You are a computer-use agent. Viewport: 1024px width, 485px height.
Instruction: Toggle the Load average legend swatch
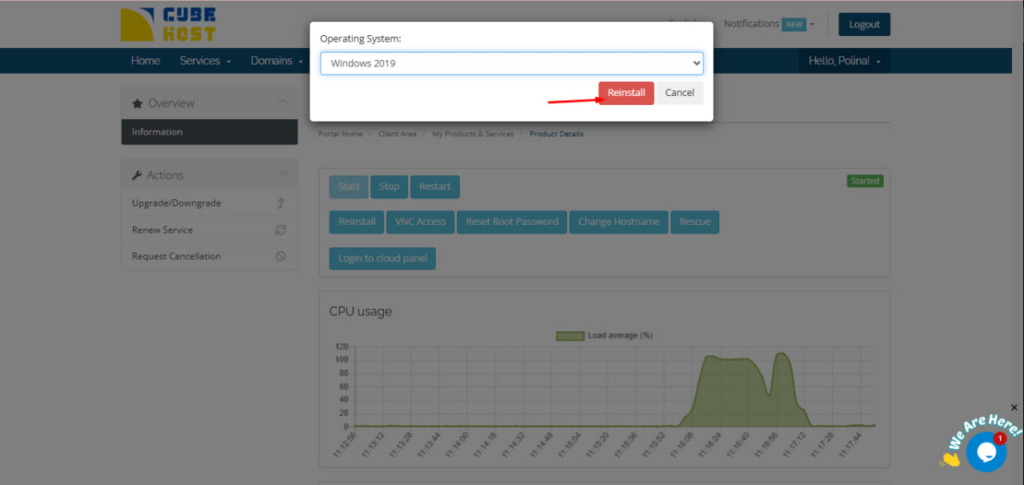pos(569,336)
